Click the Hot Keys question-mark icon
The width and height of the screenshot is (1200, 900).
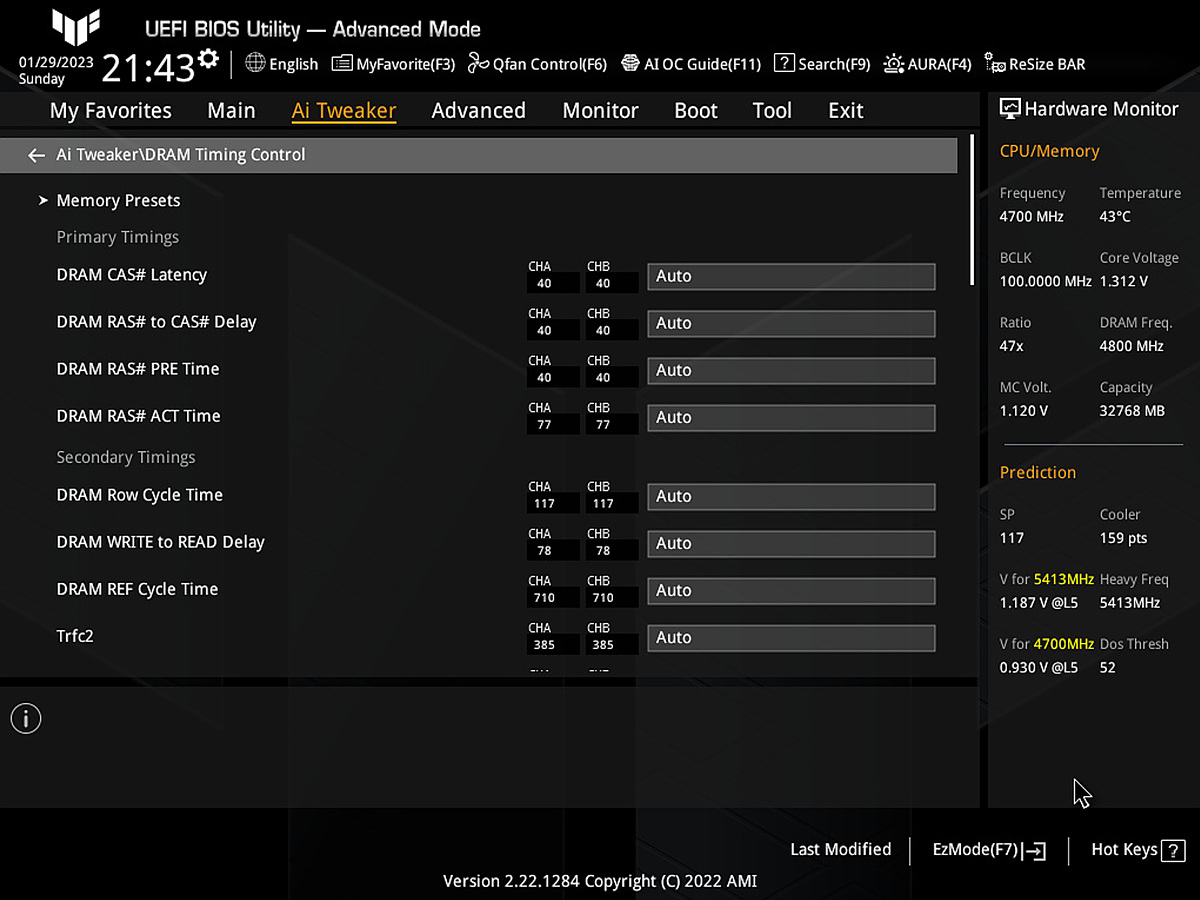click(x=1174, y=851)
